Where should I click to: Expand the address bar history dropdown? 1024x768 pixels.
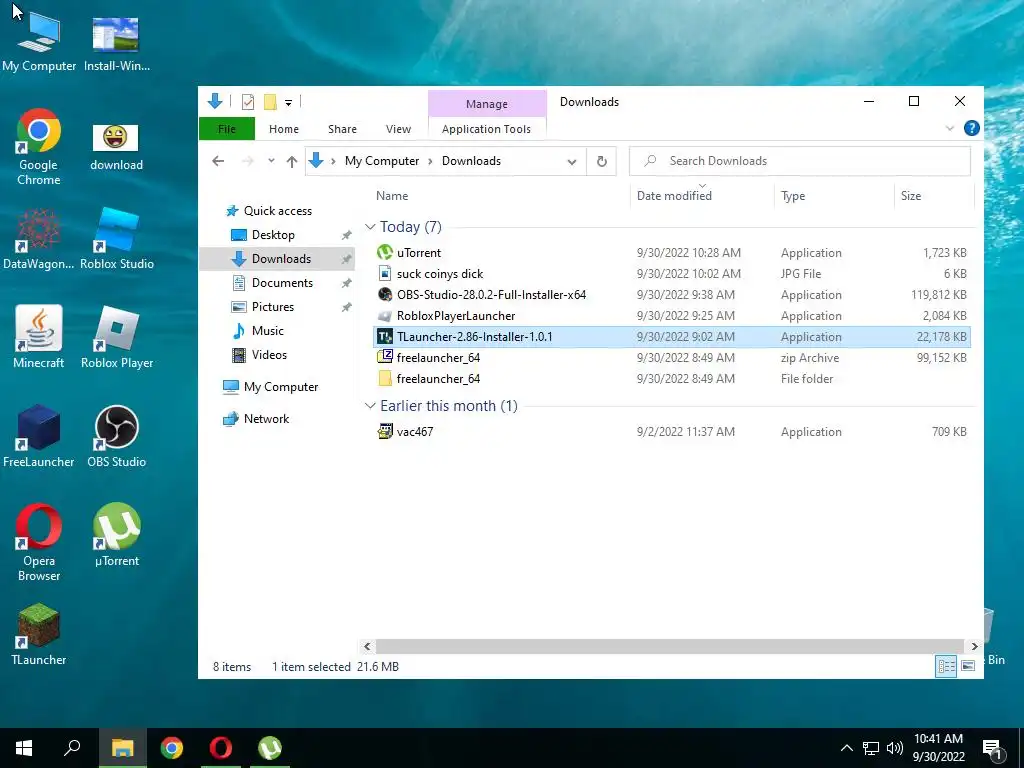pyautogui.click(x=571, y=161)
